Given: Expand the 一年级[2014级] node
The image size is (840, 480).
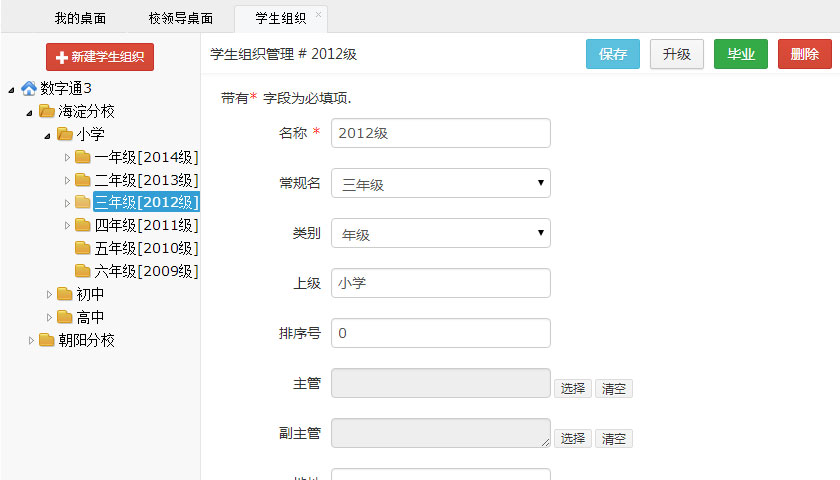Looking at the screenshot, I should coord(67,157).
